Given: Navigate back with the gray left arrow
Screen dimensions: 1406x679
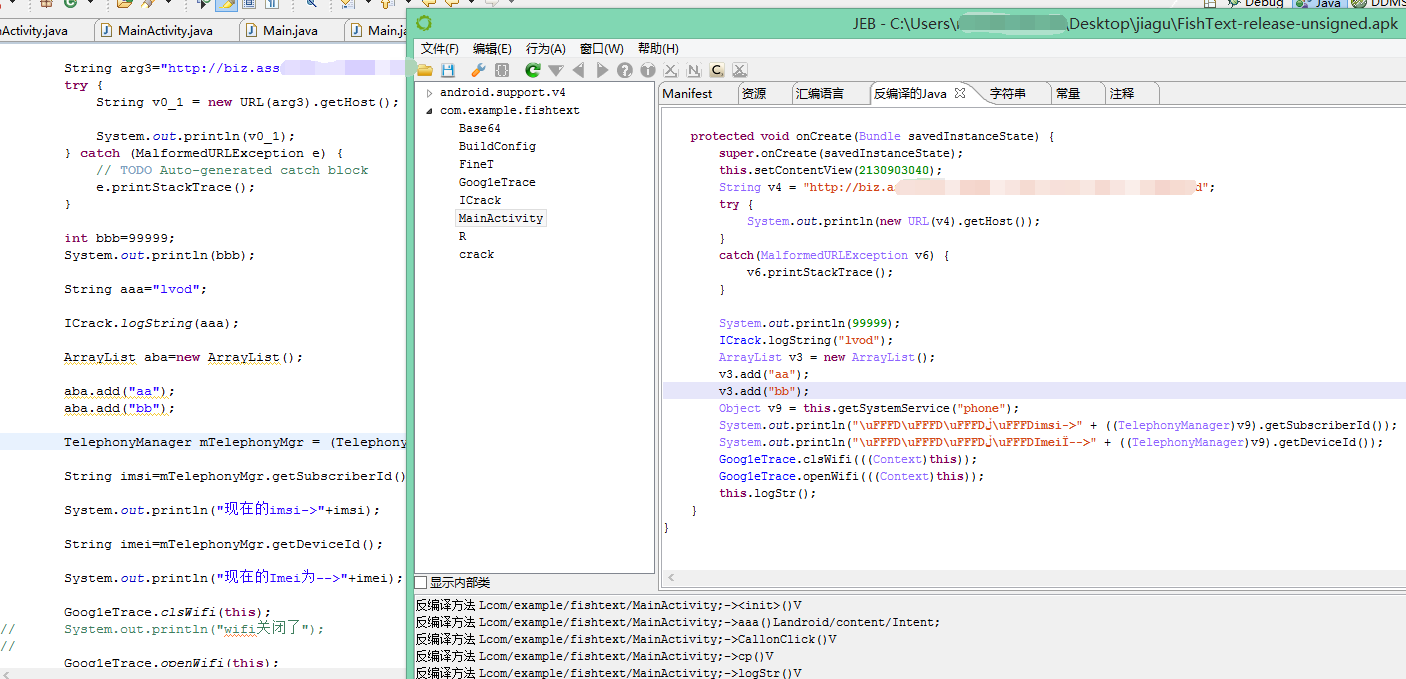Looking at the screenshot, I should click(578, 70).
